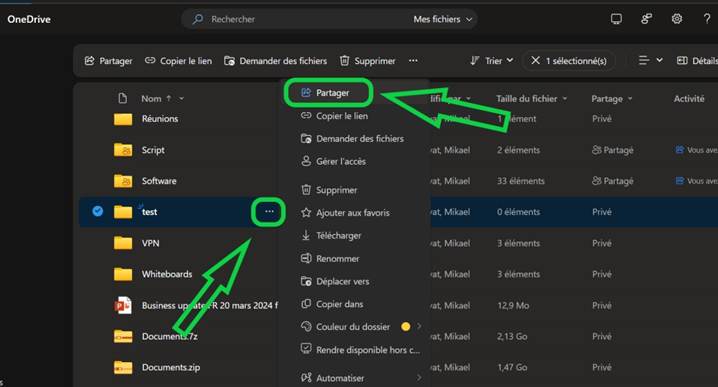Click Partagé status on the Software row
The width and height of the screenshot is (718, 387).
613,181
